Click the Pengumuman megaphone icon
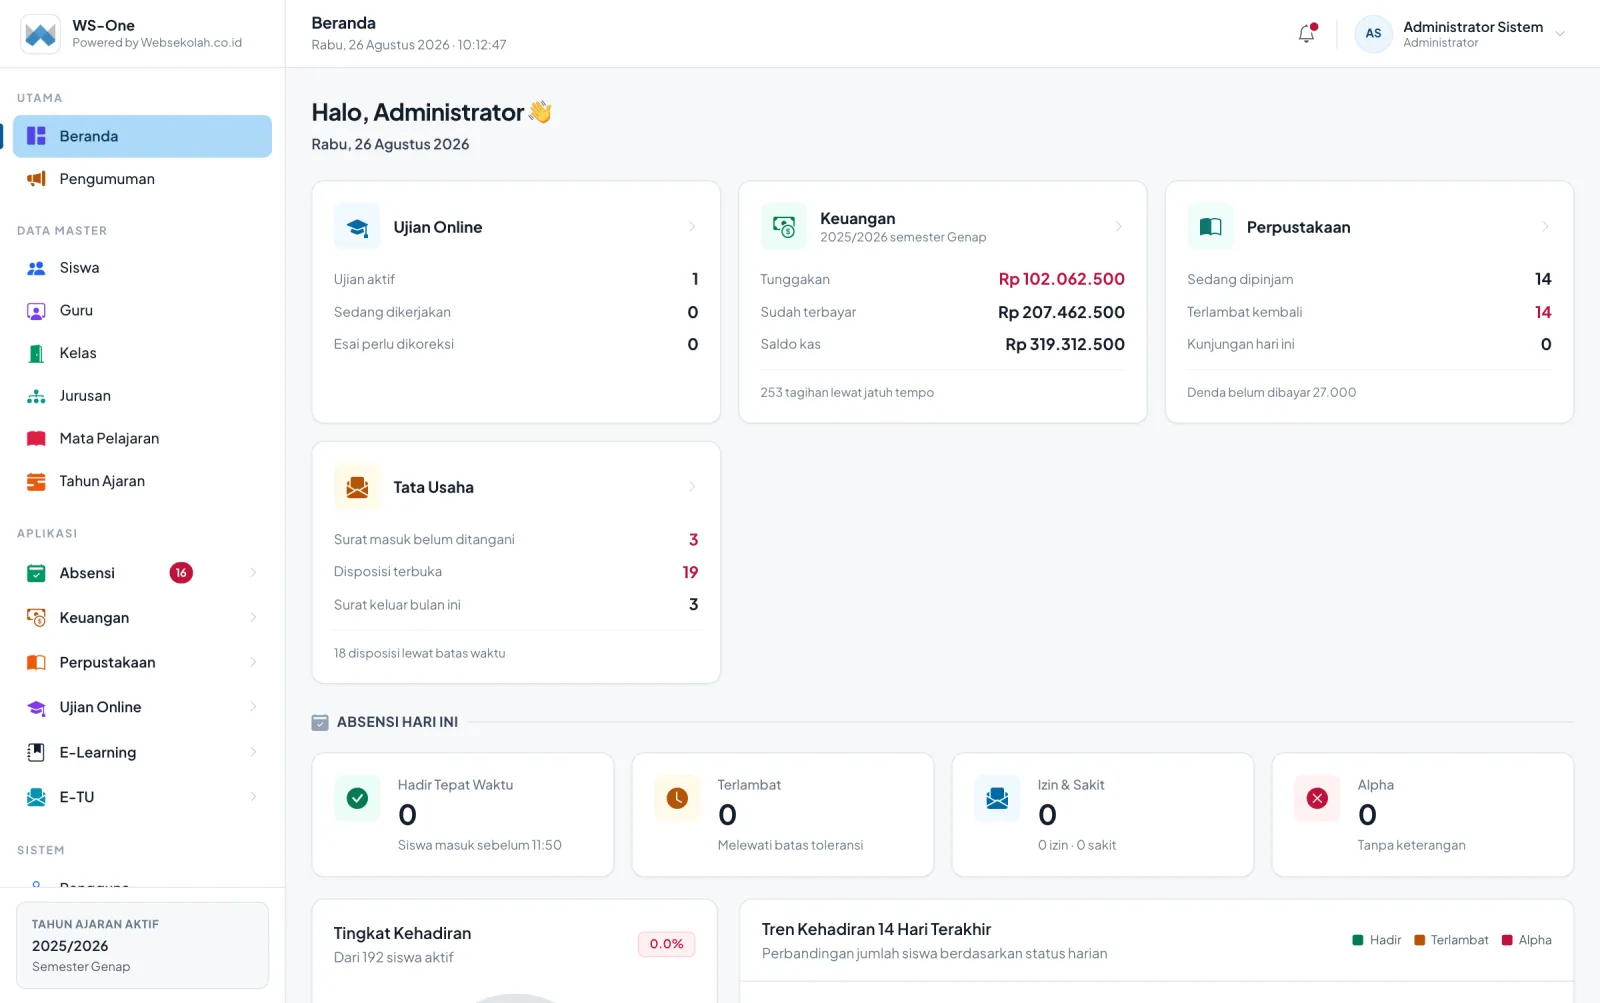Image resolution: width=1600 pixels, height=1003 pixels. click(36, 179)
